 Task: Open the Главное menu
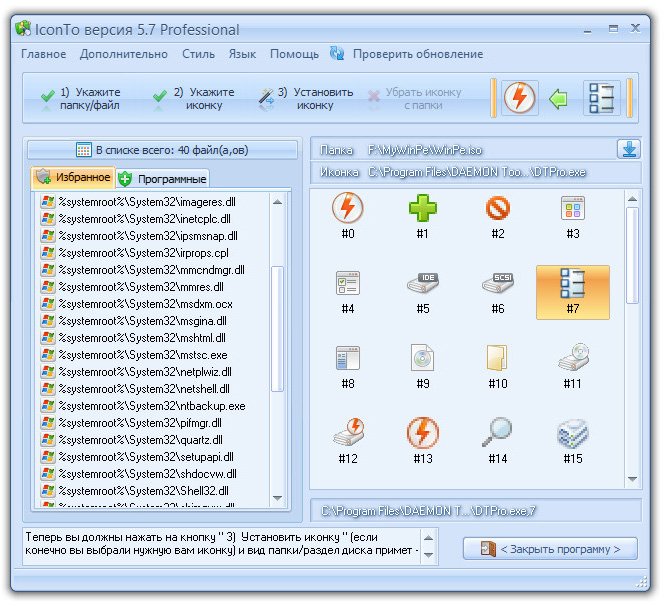pos(43,54)
